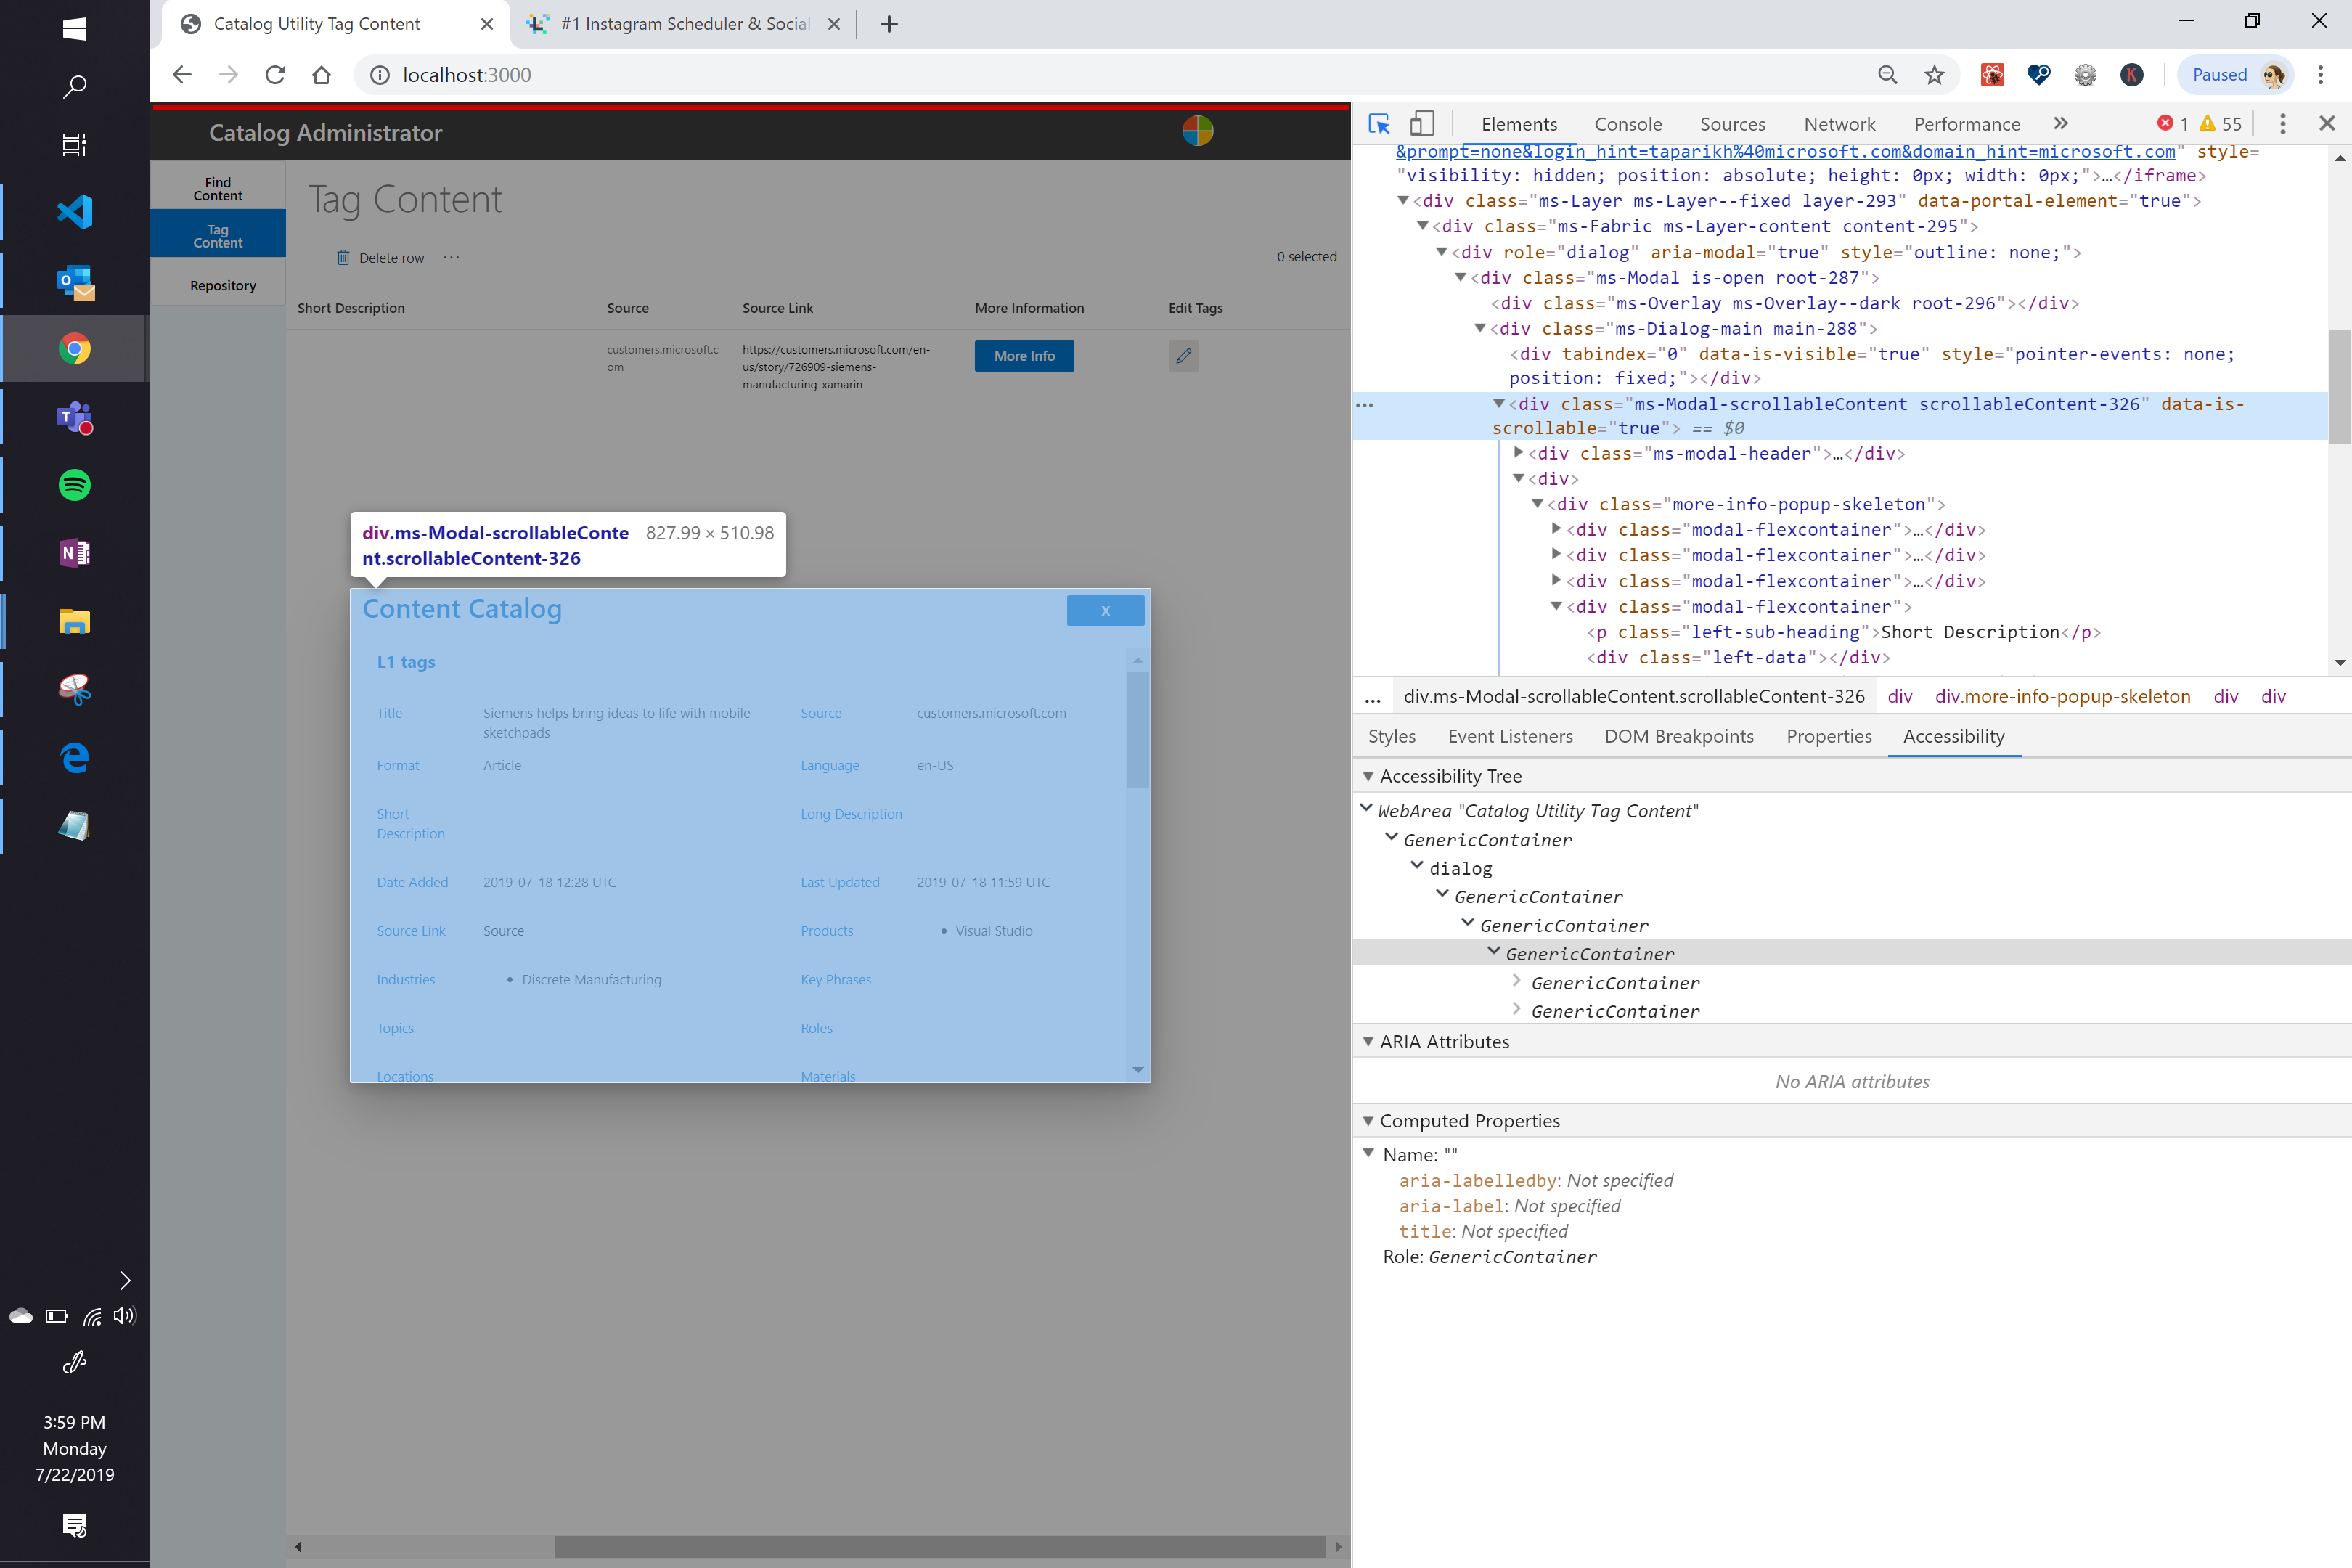Bookmark the page with the star icon
The image size is (2352, 1568).
point(1933,74)
